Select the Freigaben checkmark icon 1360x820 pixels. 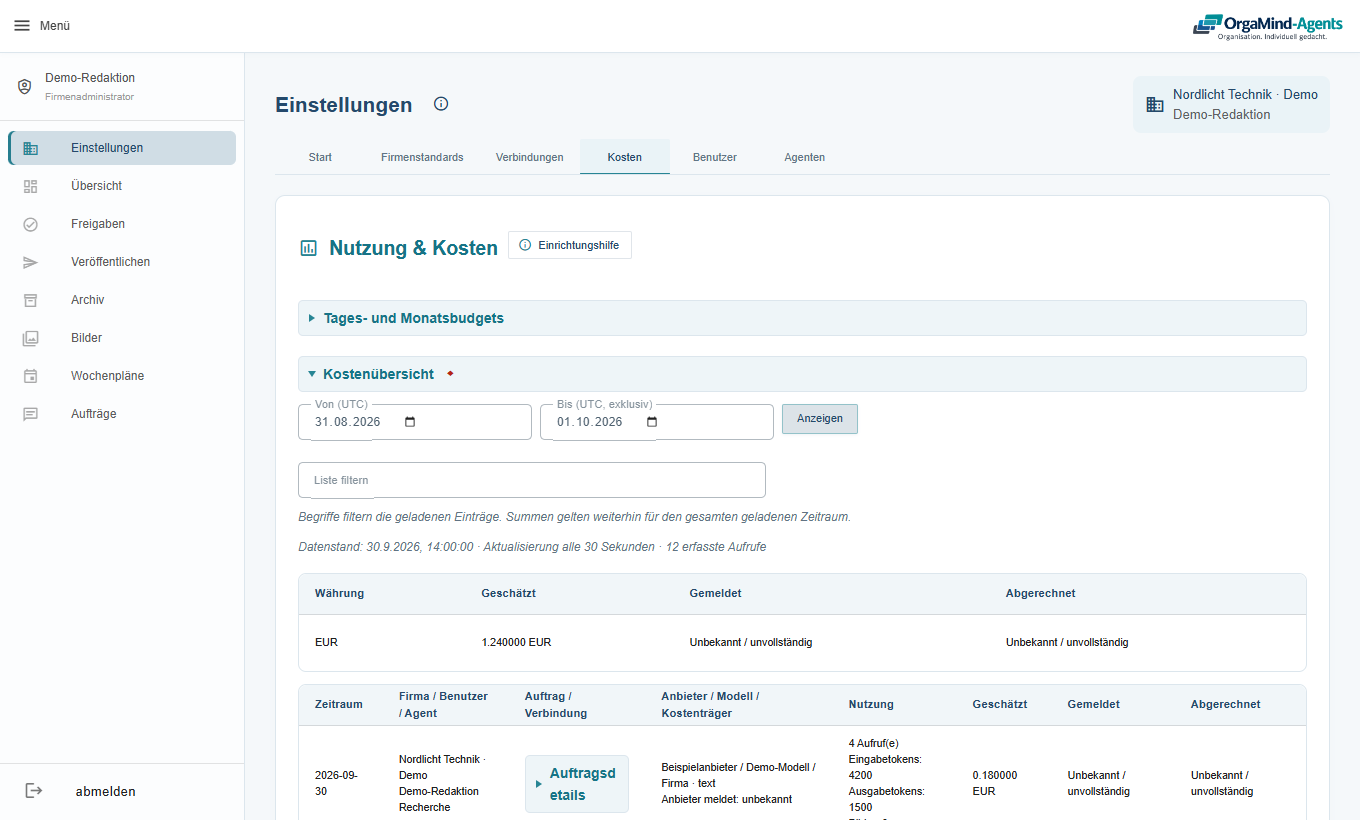point(30,224)
